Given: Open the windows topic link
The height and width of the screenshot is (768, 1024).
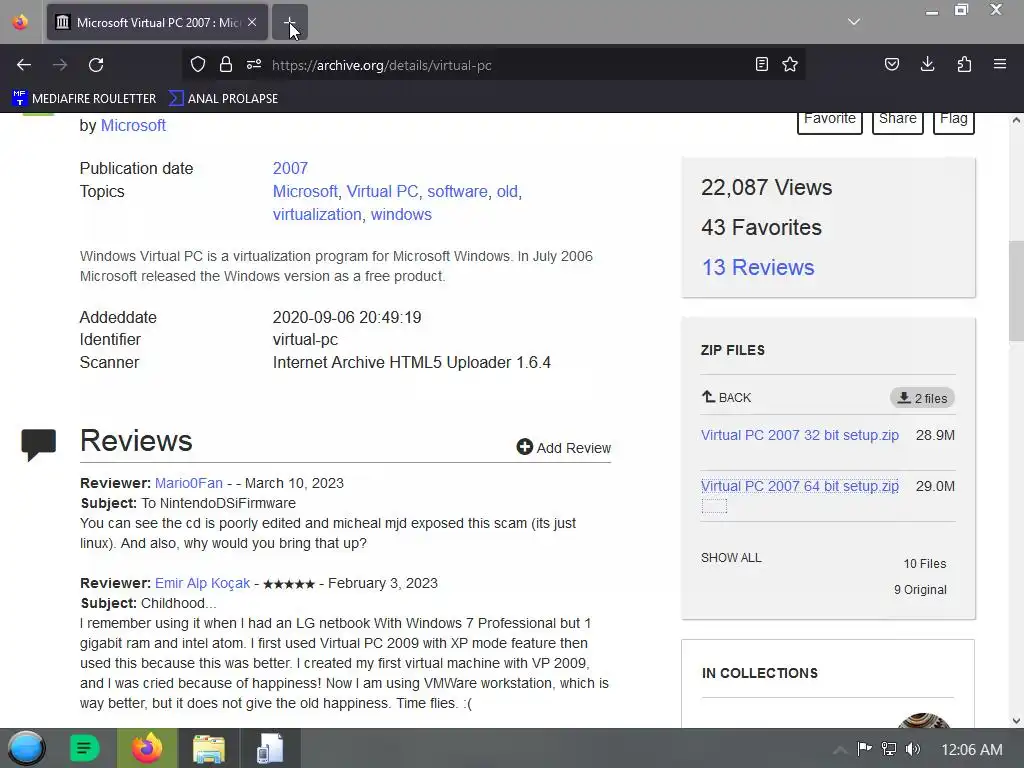Looking at the screenshot, I should (x=401, y=214).
